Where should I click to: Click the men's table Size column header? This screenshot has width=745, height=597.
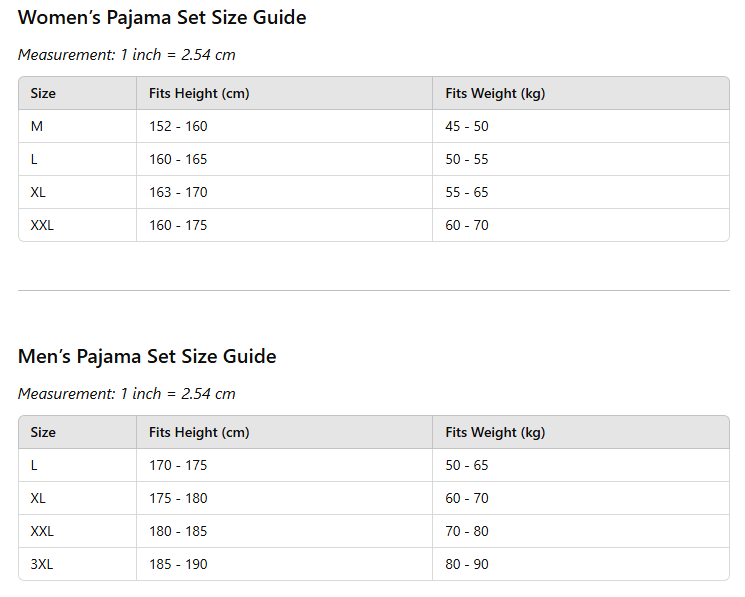pyautogui.click(x=43, y=433)
